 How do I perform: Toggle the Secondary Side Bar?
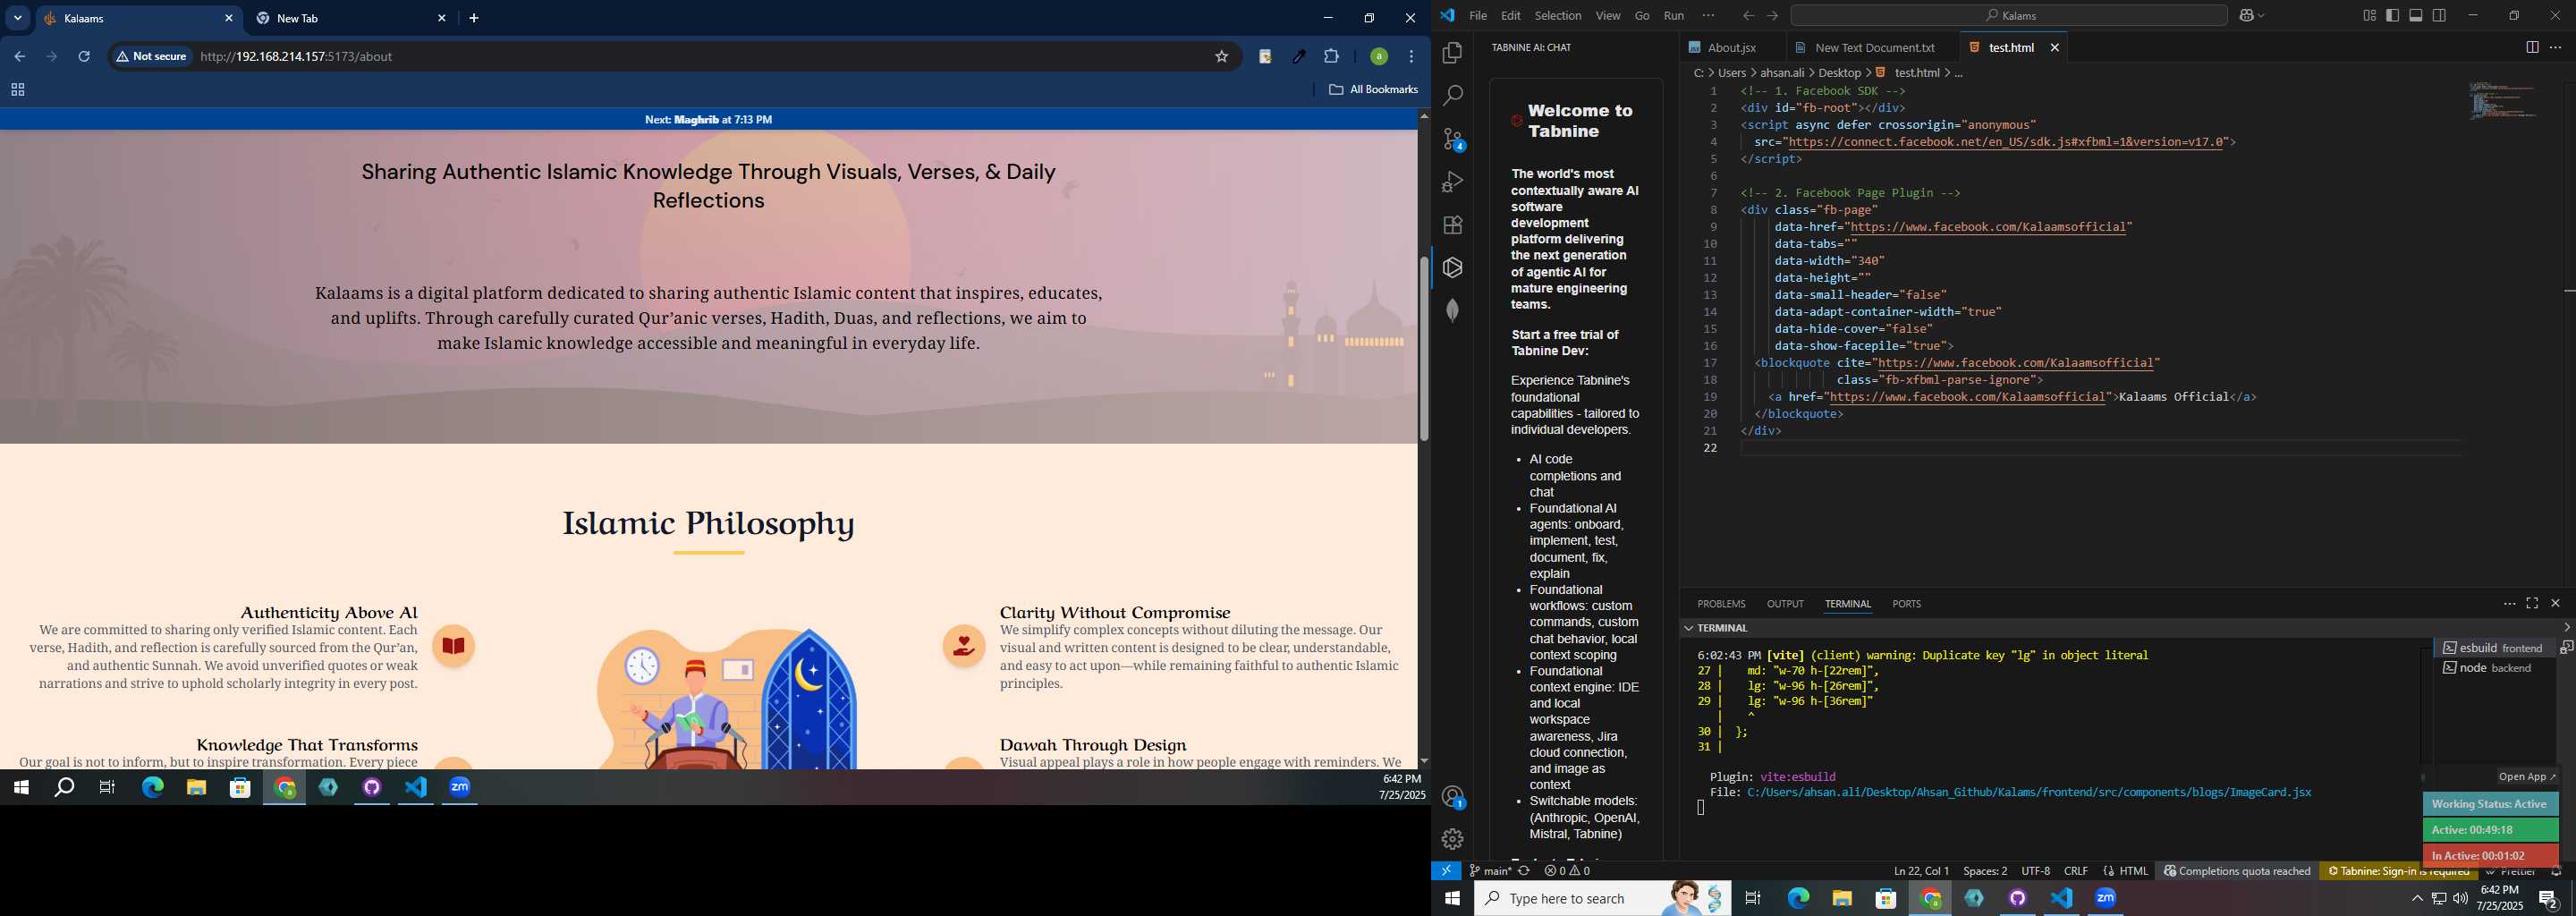2439,15
